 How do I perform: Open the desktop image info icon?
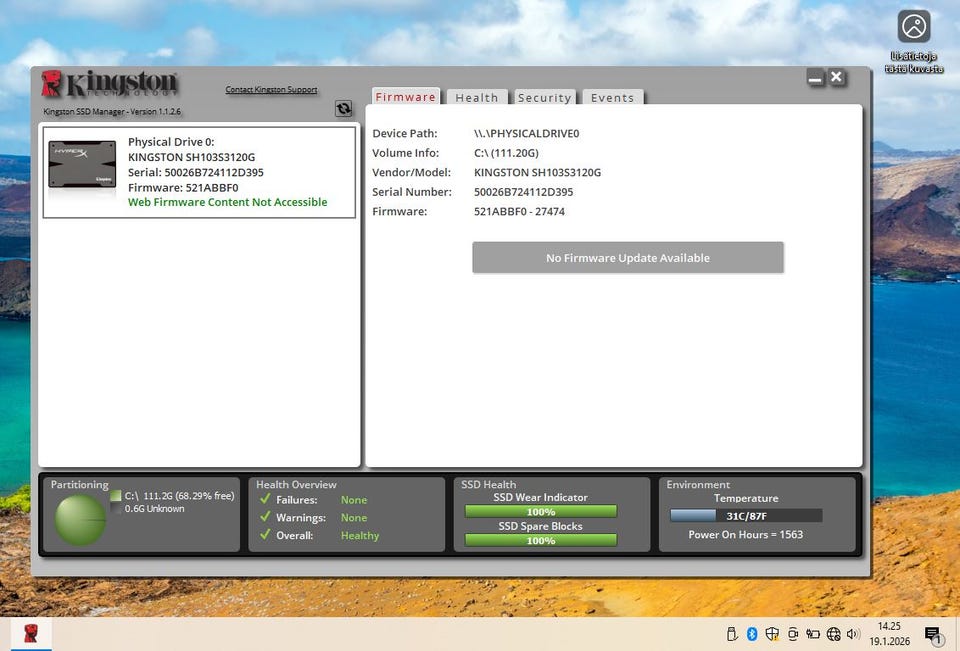[x=913, y=26]
